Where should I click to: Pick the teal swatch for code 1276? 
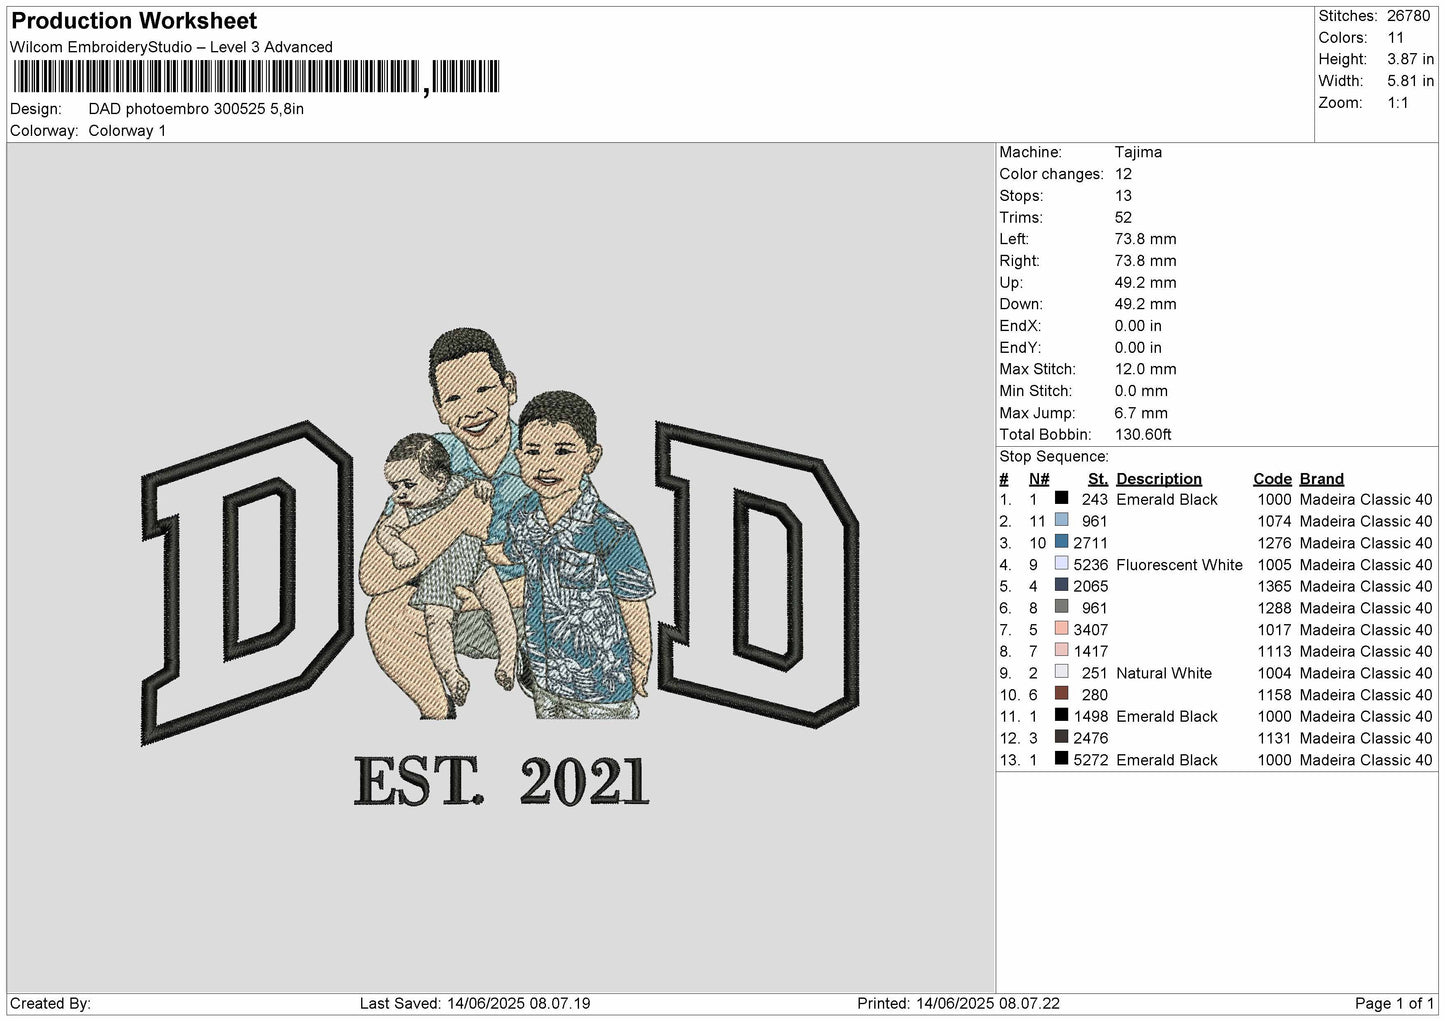point(1061,542)
